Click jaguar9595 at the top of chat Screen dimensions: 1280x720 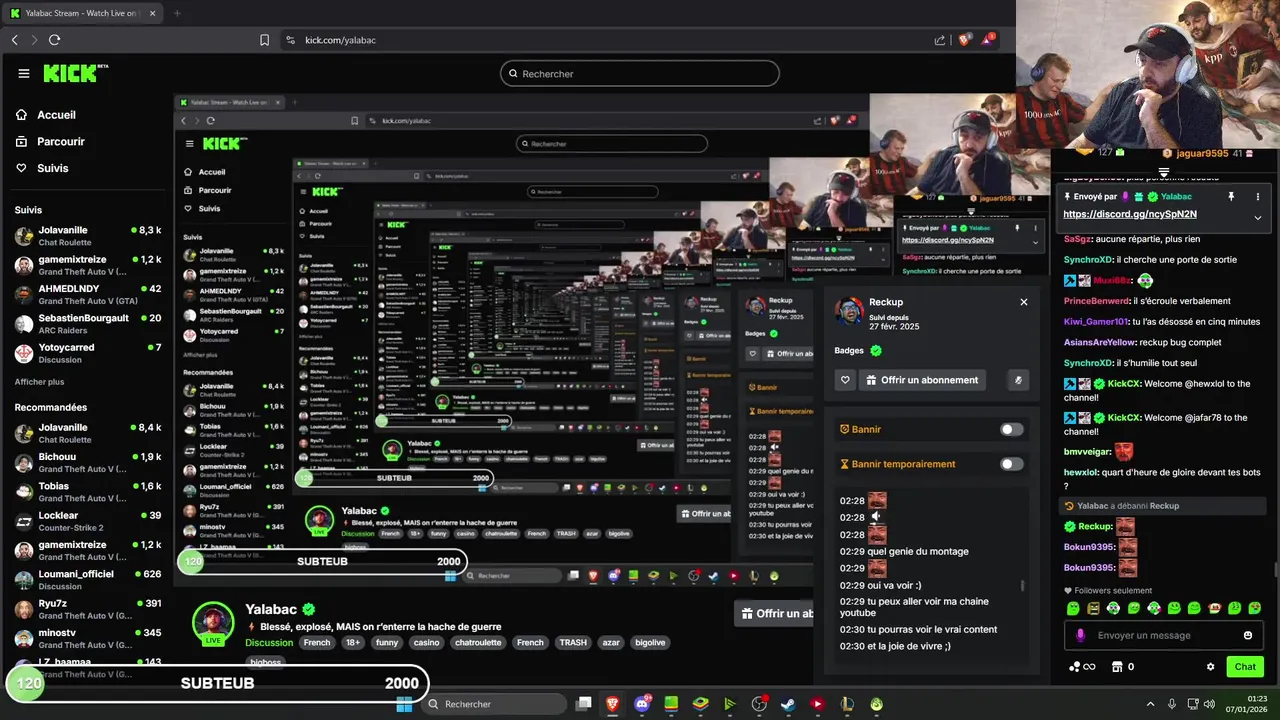coord(1203,153)
